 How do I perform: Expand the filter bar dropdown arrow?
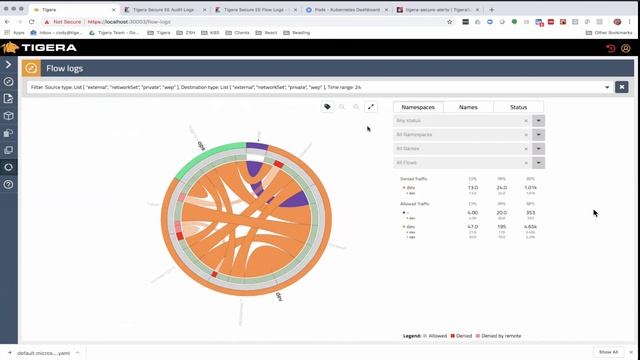[607, 87]
